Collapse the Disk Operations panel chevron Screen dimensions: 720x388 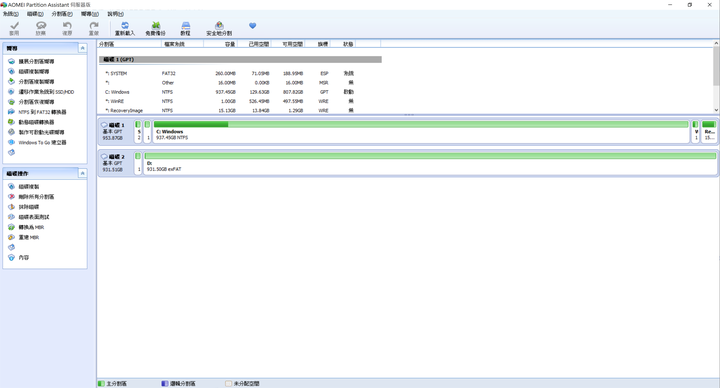[83, 173]
